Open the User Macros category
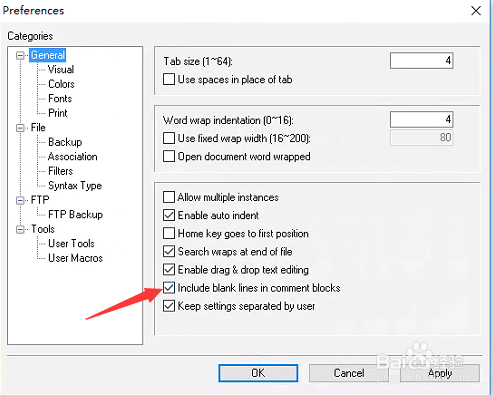 (76, 258)
